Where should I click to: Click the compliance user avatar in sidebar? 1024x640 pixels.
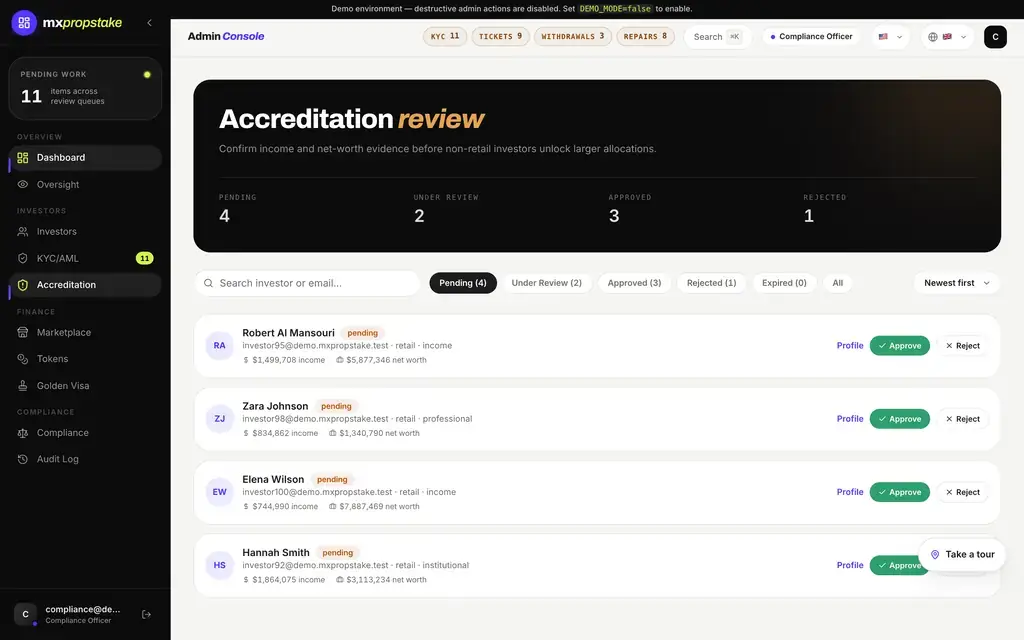click(25, 615)
